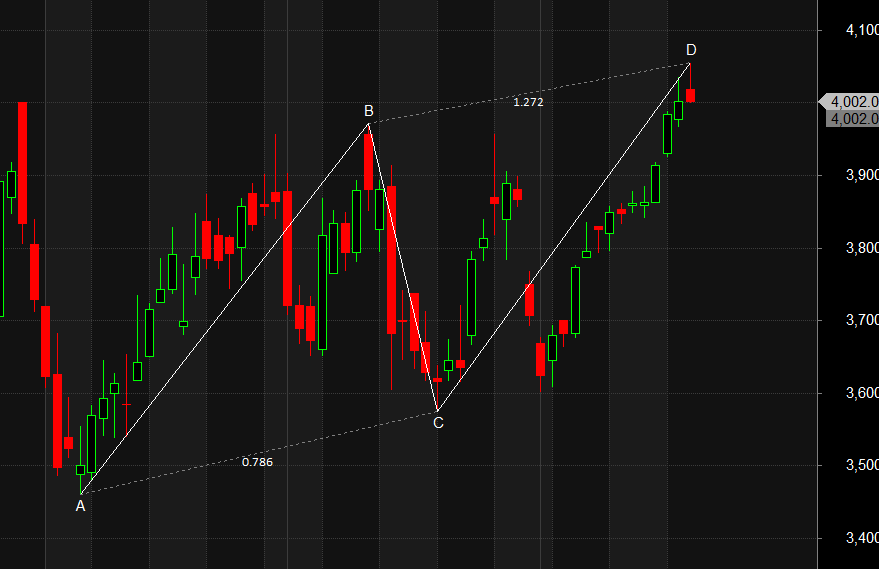This screenshot has height=569, width=879.
Task: Click the 3,600 price axis label
Action: coord(861,393)
